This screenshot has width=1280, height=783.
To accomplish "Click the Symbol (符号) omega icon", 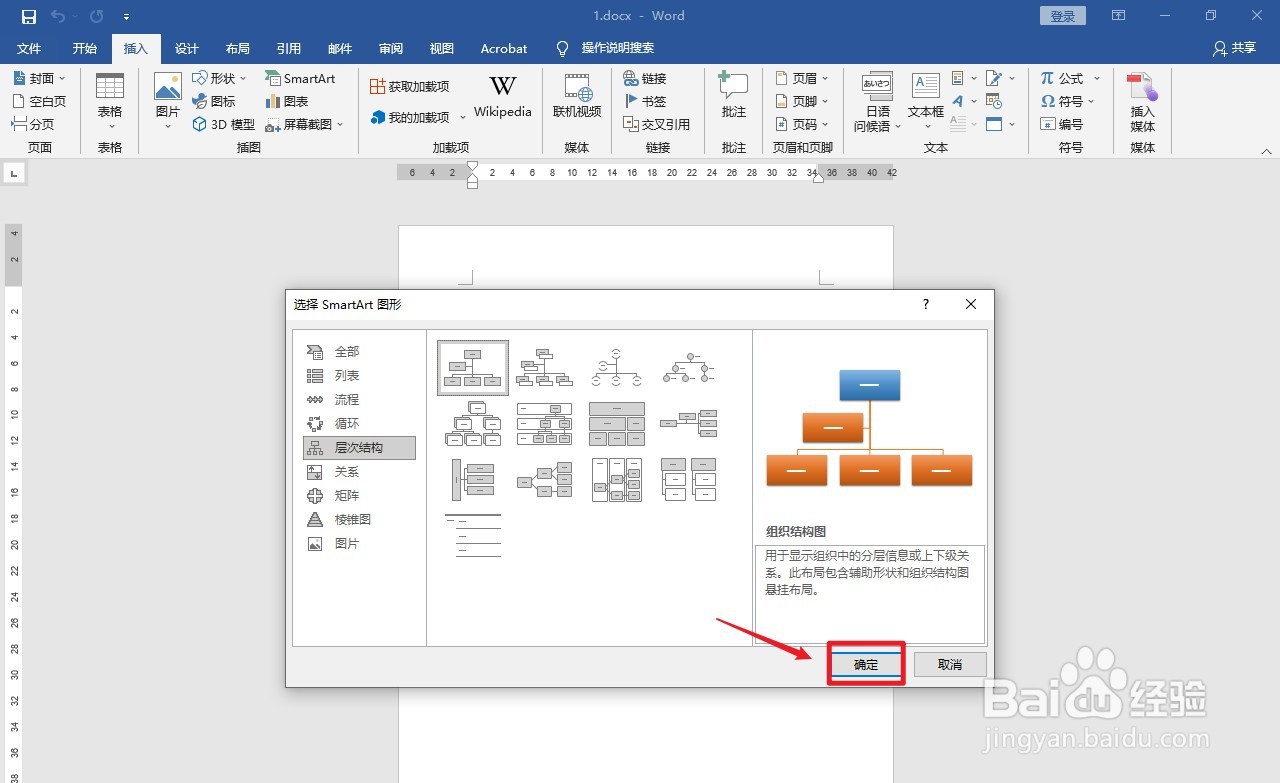I will [1047, 101].
